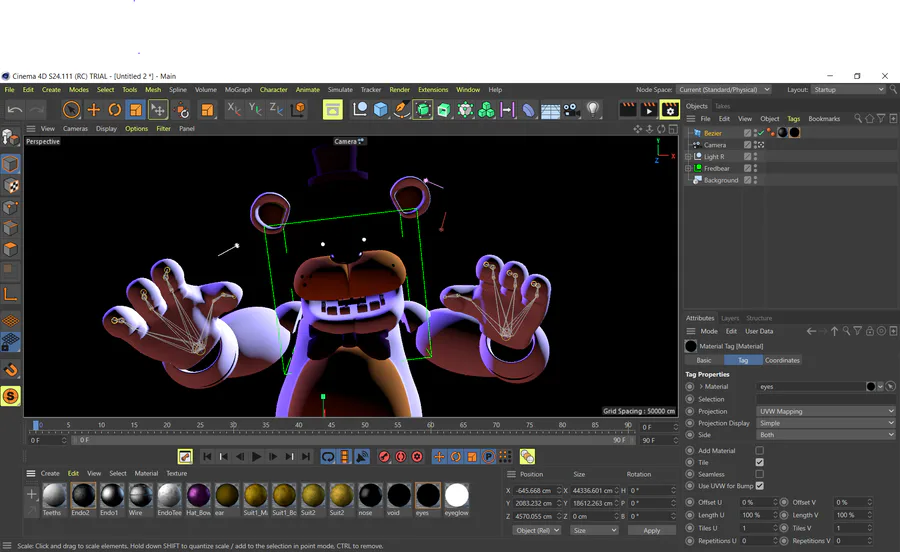Viewport: 900px width, 552px height.
Task: Select the Move tool in top toolbar
Action: click(94, 109)
